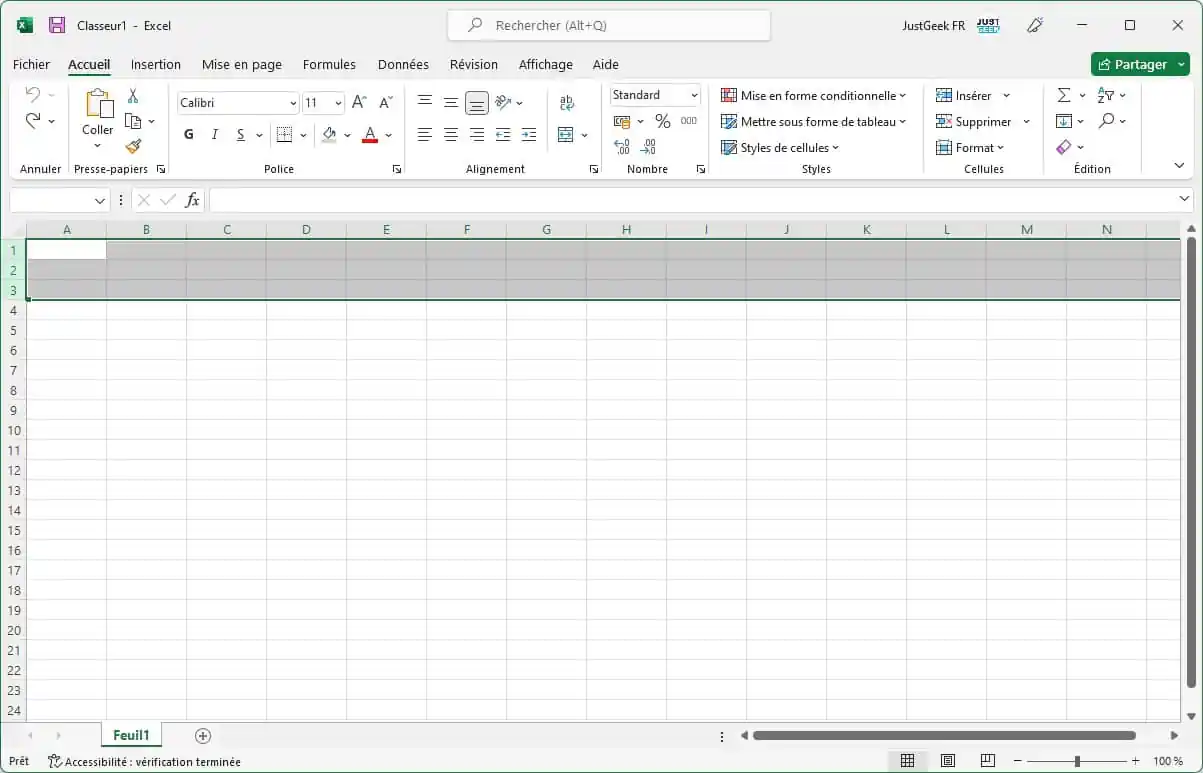The width and height of the screenshot is (1203, 773).
Task: Click the Undo arrow icon
Action: coord(33,95)
